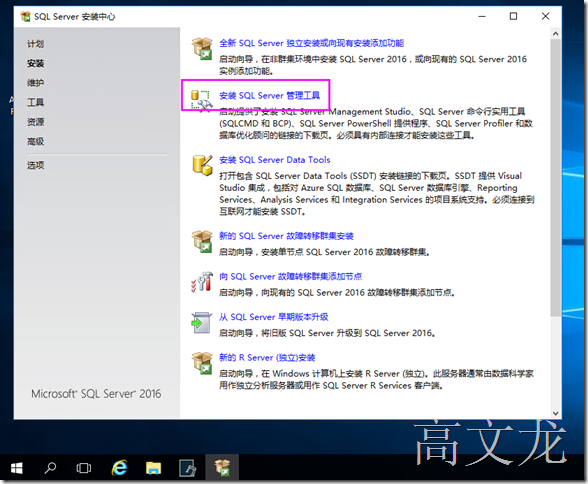588x484 pixels.
Task: Open File Explorer from taskbar
Action: [x=153, y=468]
